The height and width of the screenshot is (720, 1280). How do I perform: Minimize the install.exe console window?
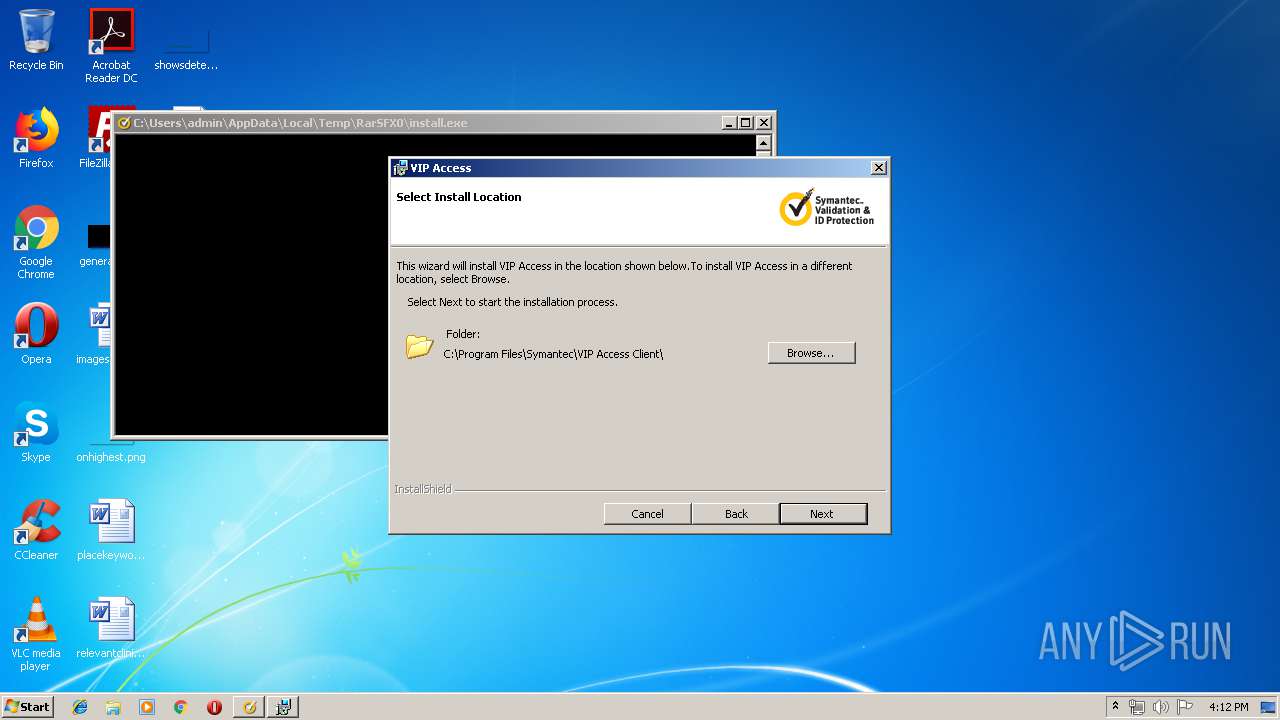(729, 123)
